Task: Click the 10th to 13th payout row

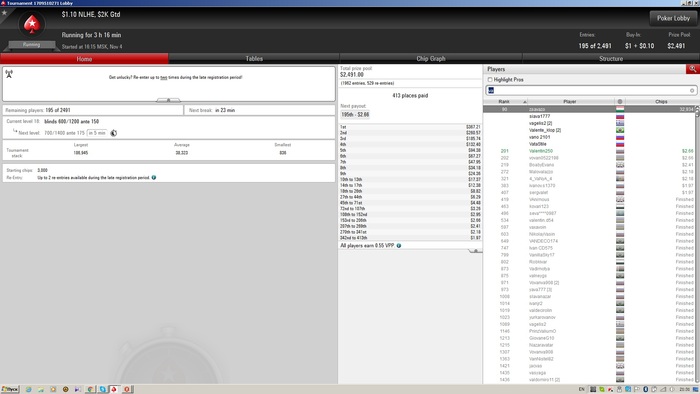Action: pos(410,179)
